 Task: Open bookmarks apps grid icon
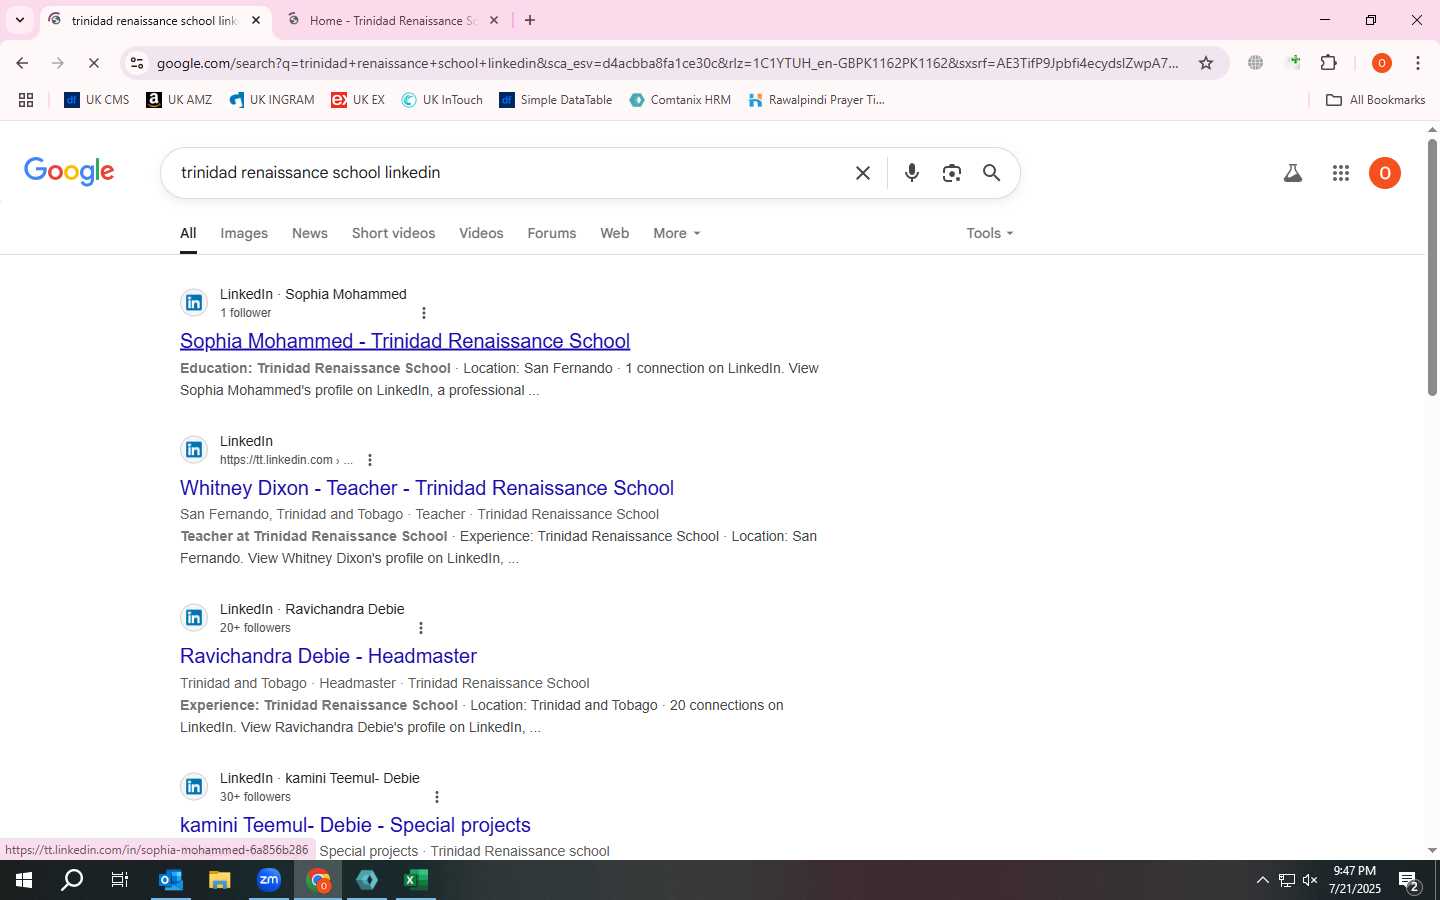tap(26, 100)
